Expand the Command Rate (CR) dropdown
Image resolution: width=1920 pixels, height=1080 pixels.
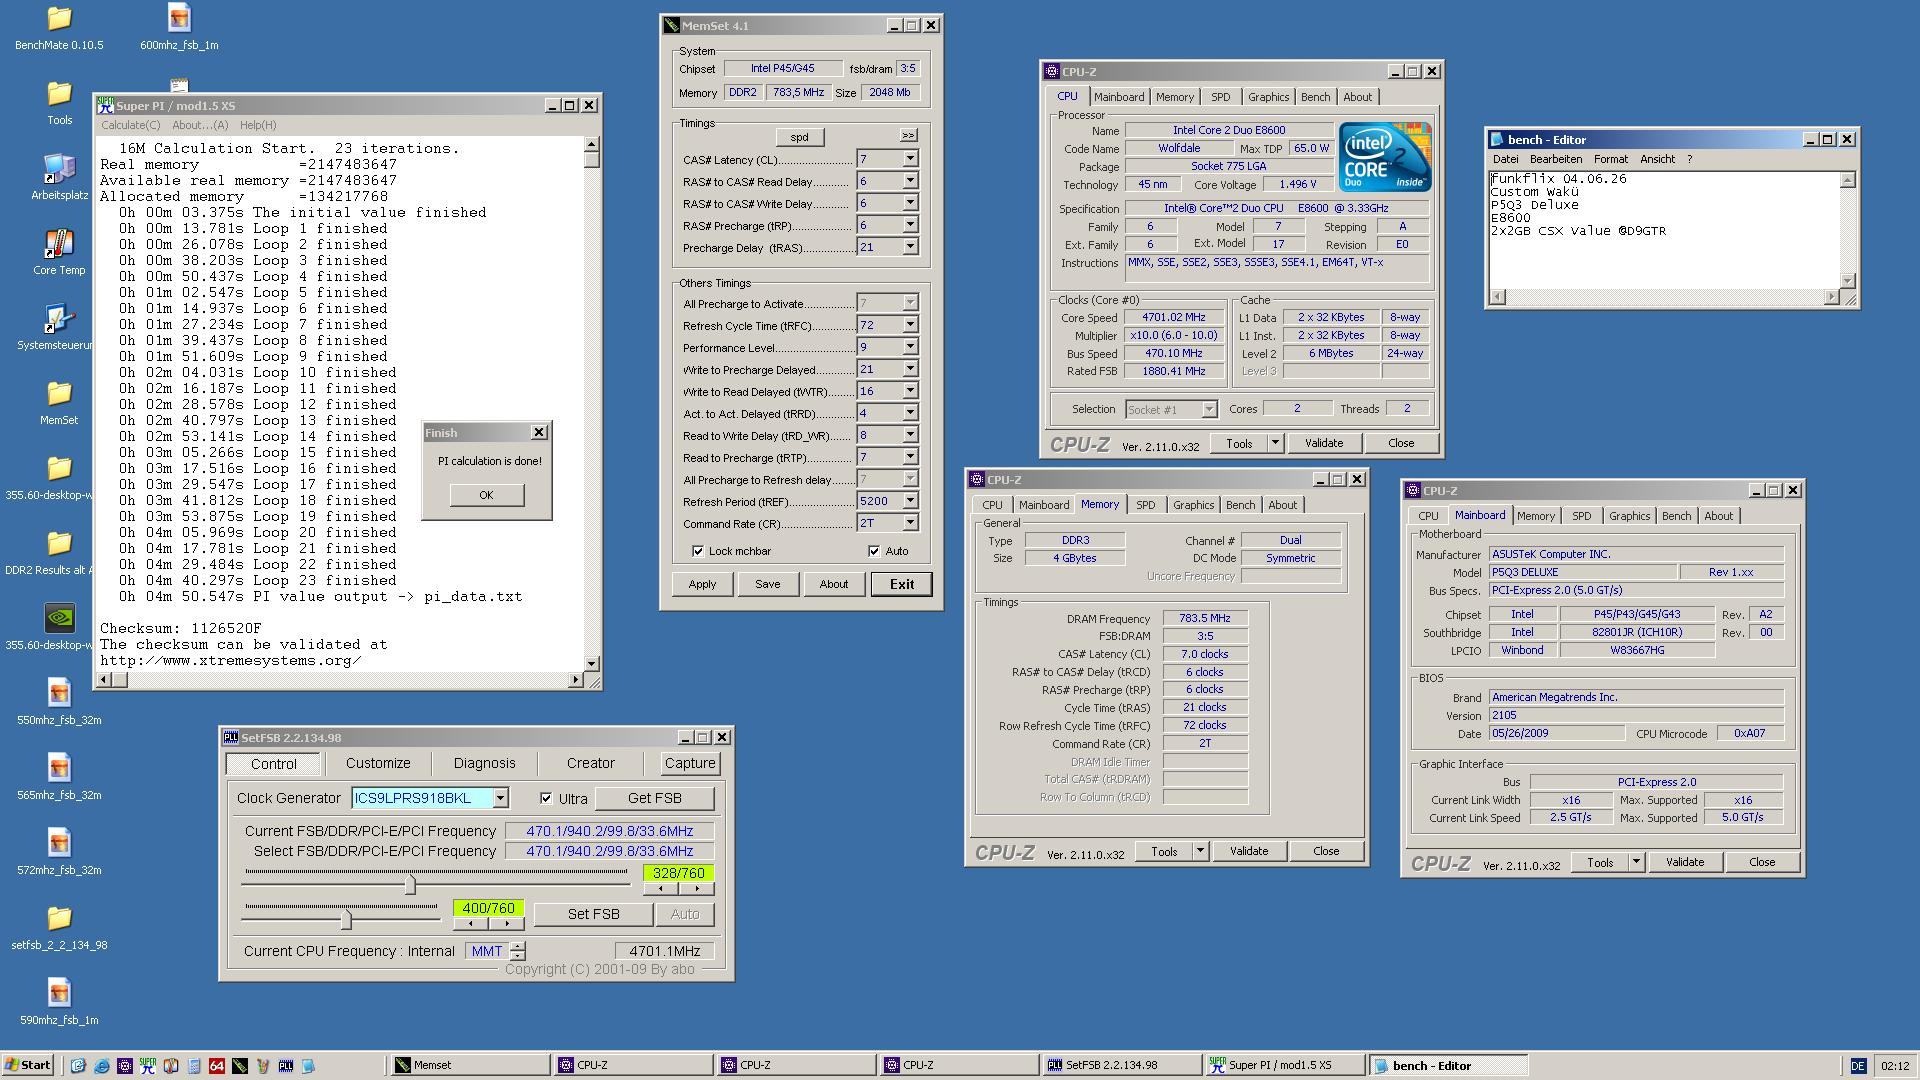(910, 523)
